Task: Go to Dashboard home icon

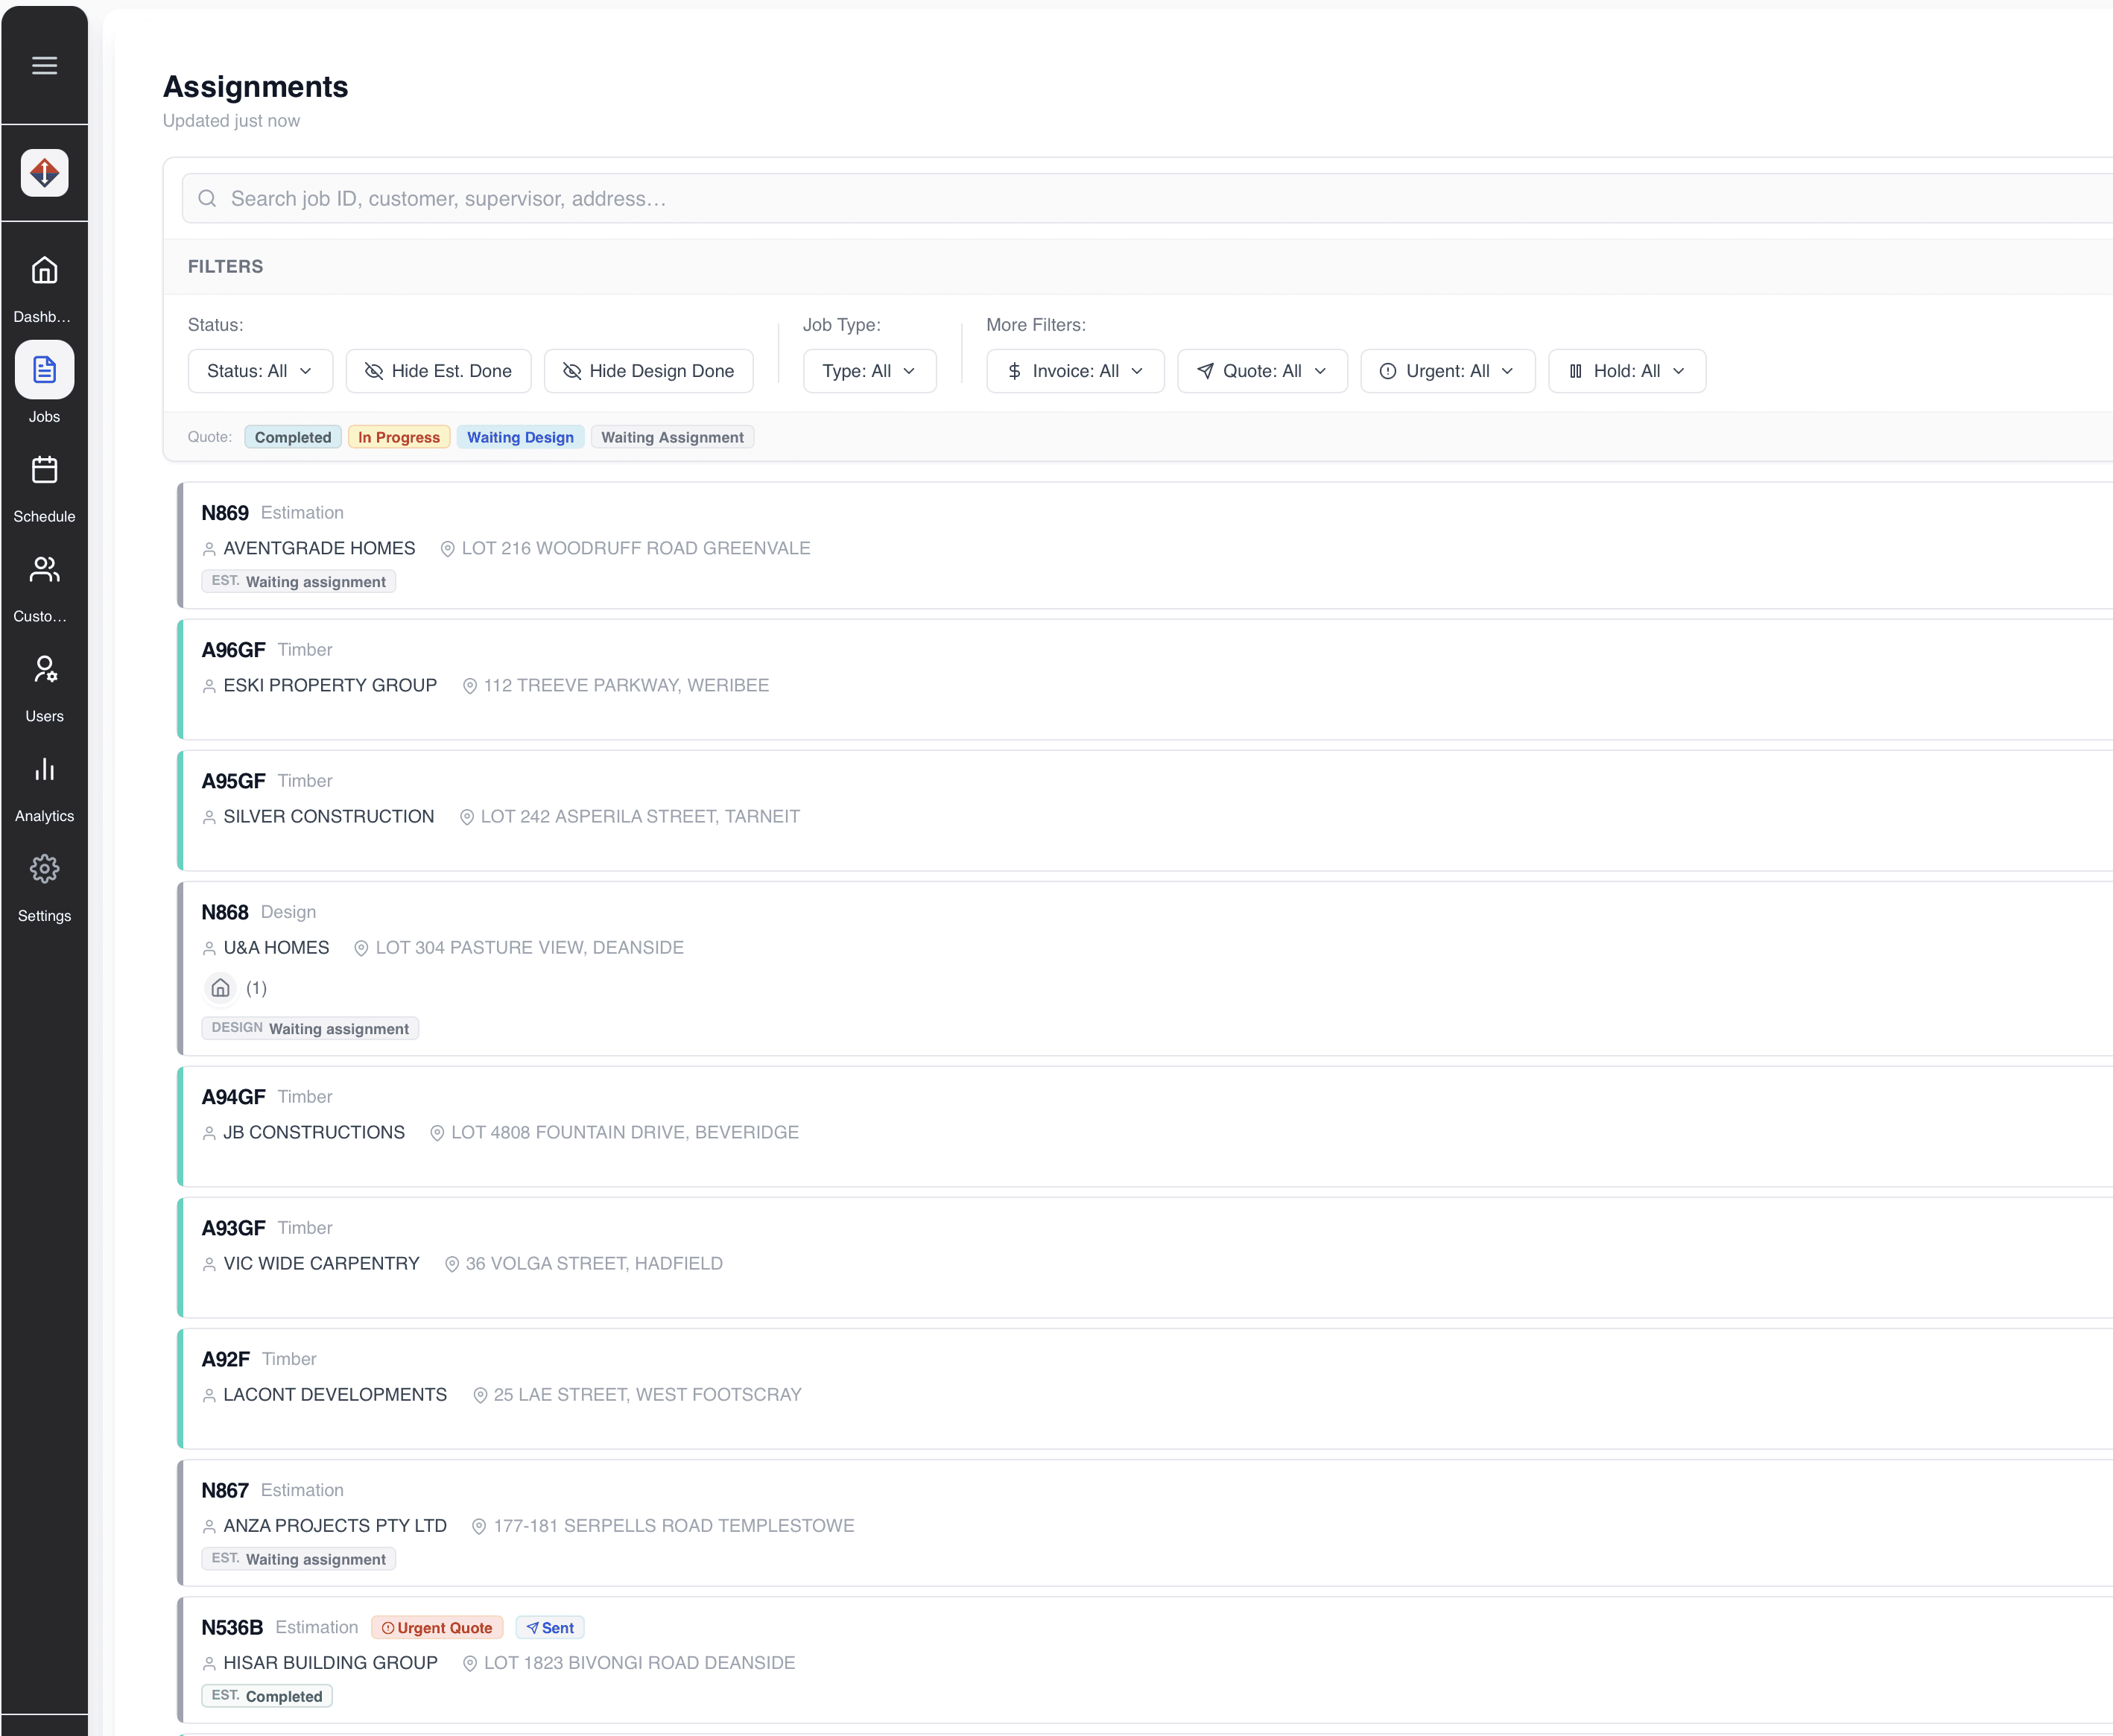Action: [44, 271]
